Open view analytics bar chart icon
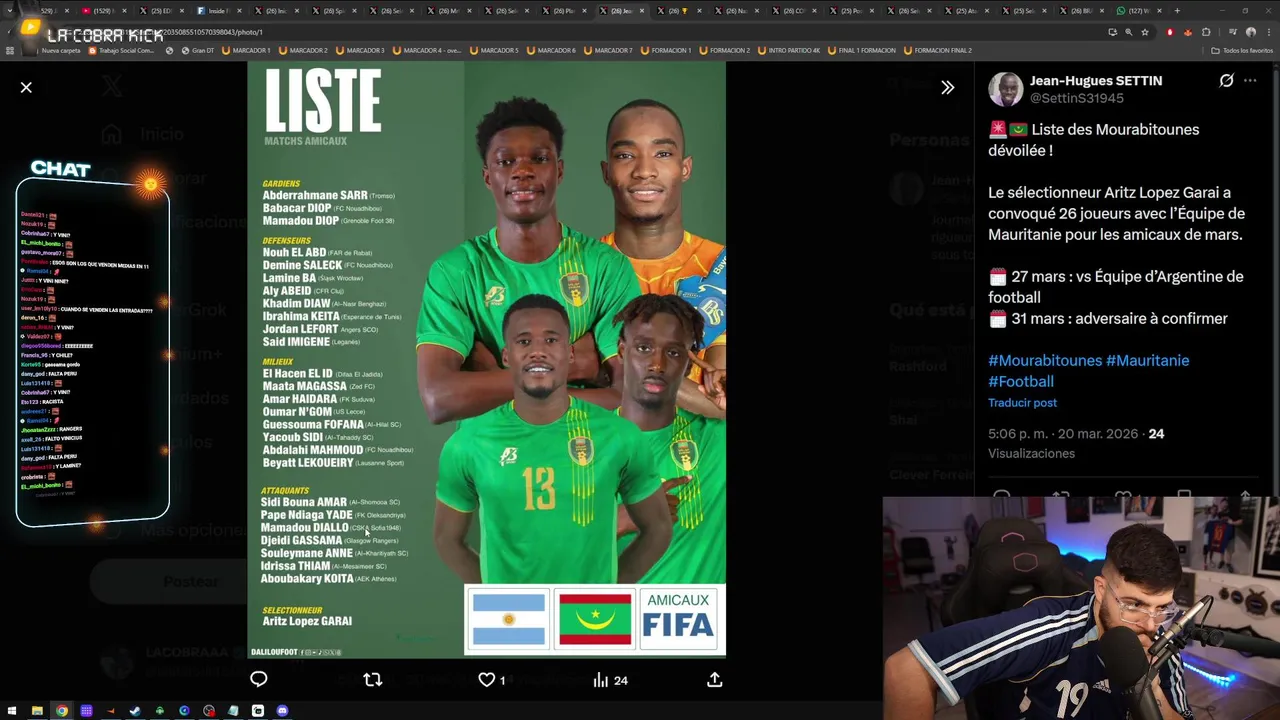1280x720 pixels. [600, 680]
